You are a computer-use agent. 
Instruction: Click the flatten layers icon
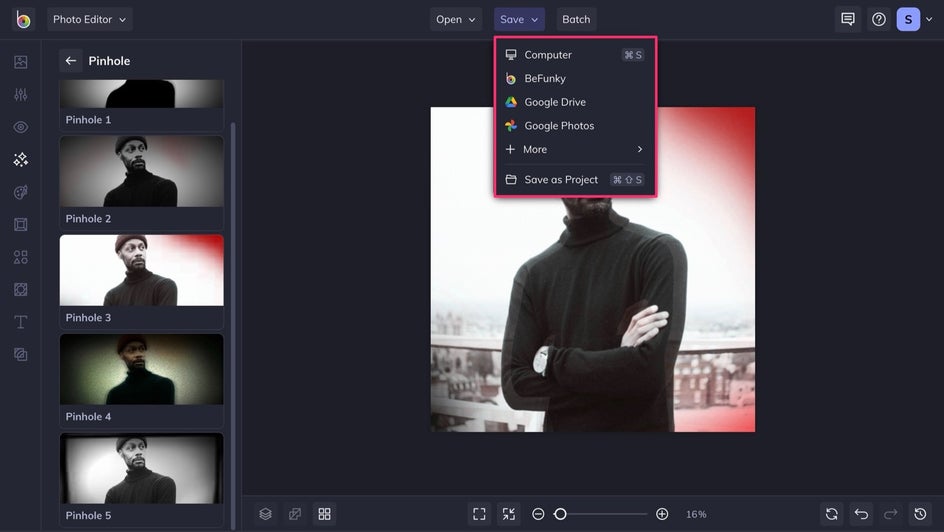[295, 514]
